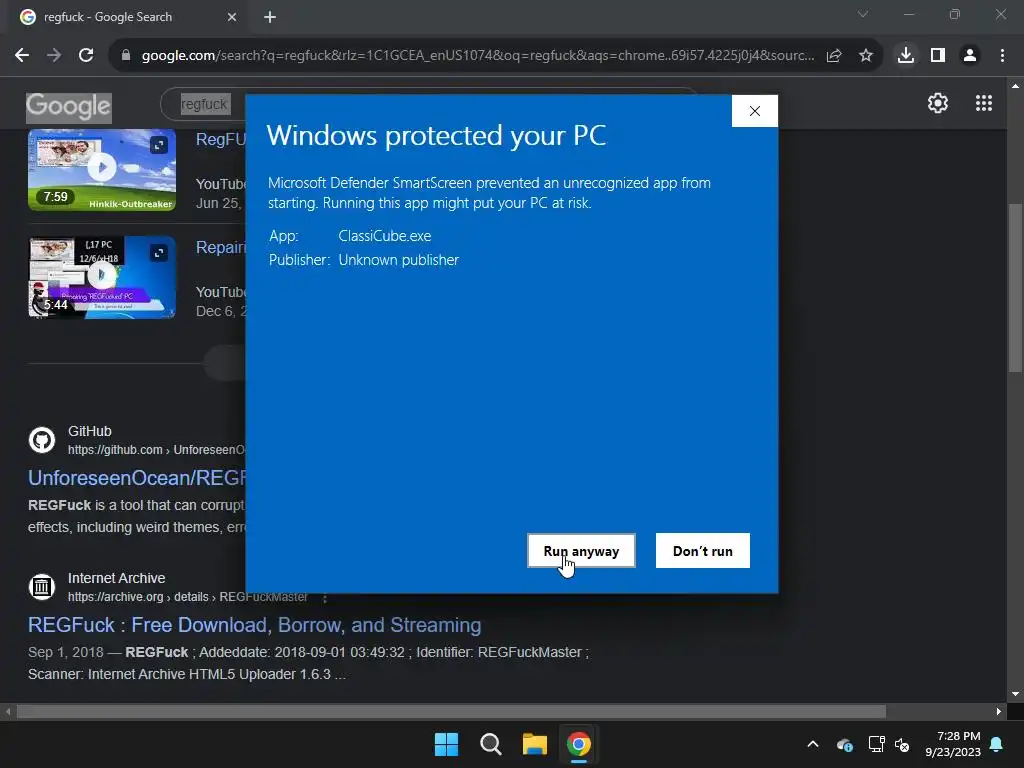Play the 5:44 Repairing REGFucked PC thumbnail
Viewport: 1024px width, 768px height.
(x=102, y=277)
